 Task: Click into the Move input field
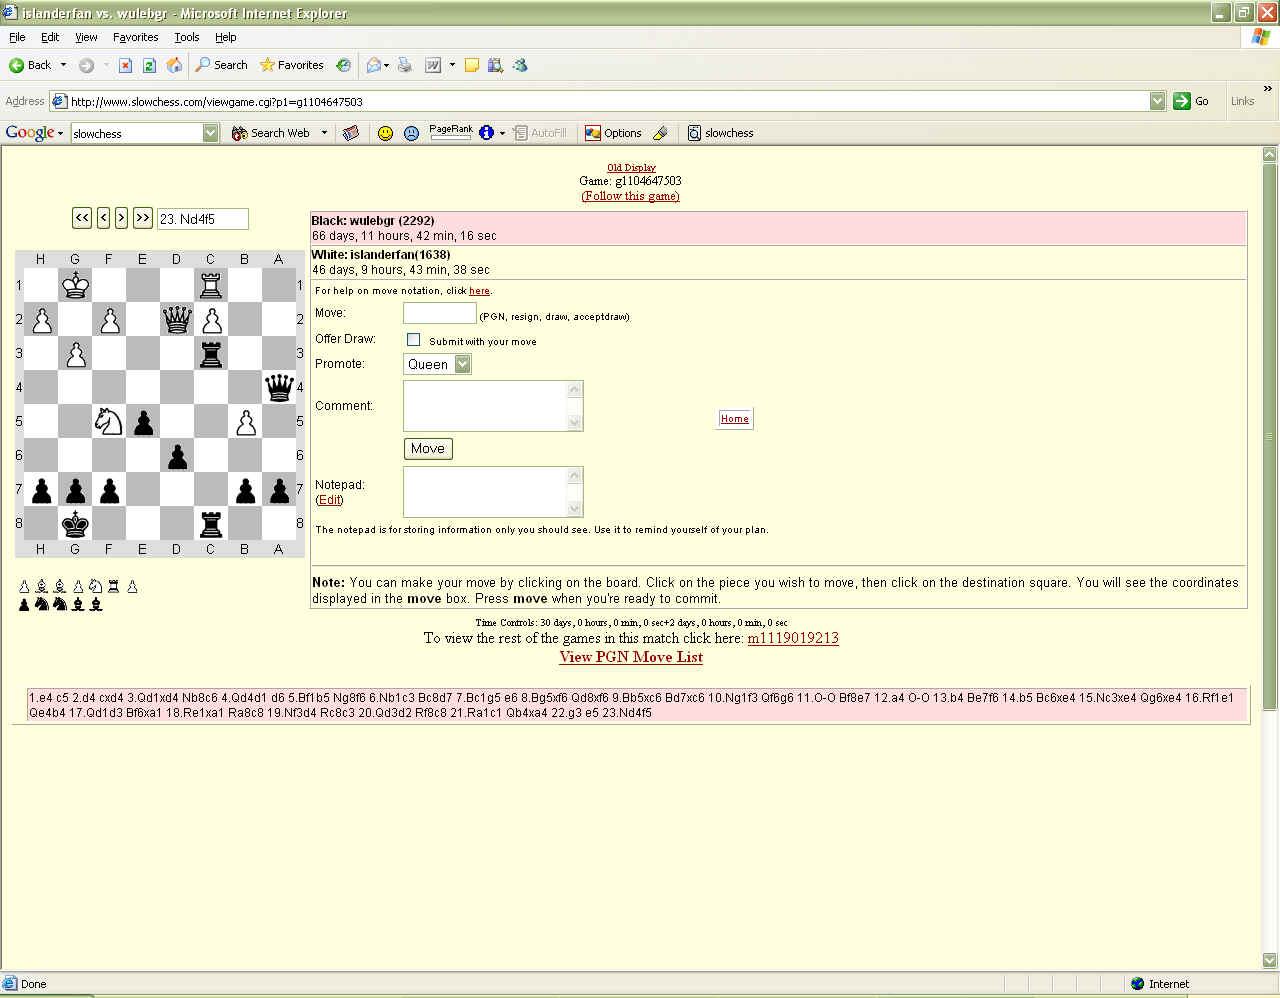(439, 314)
